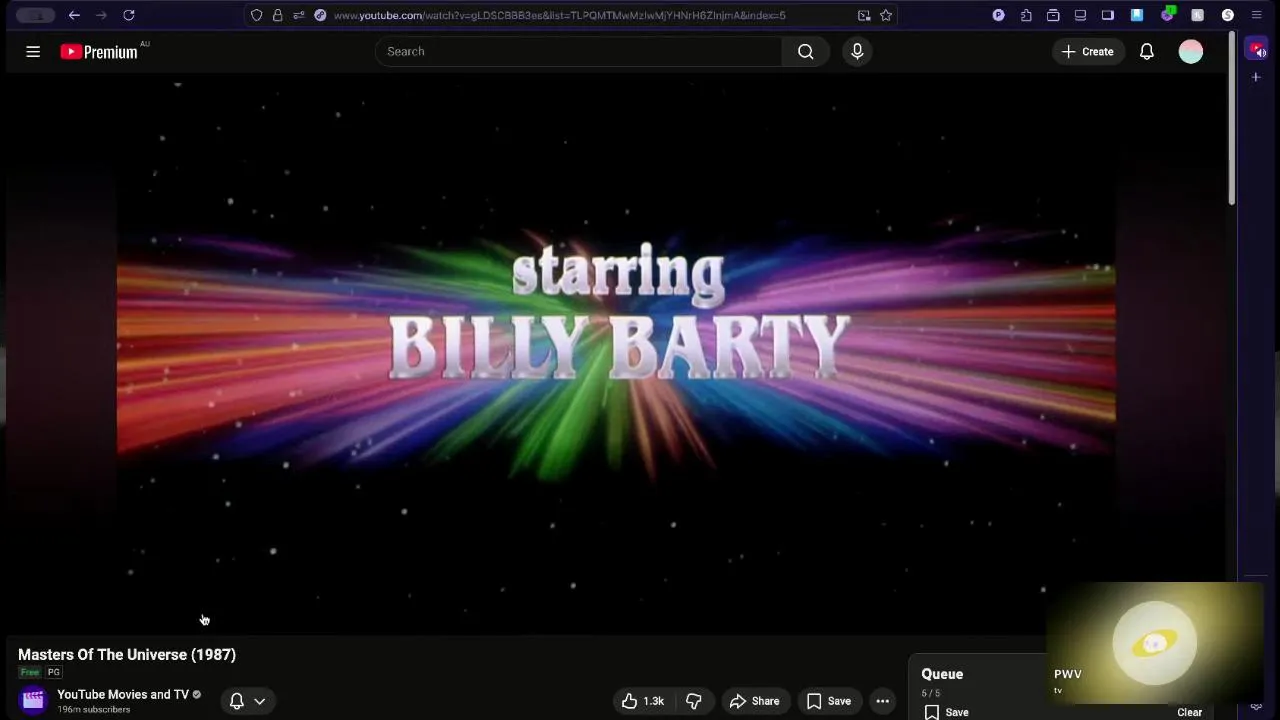Image resolution: width=1280 pixels, height=720 pixels.
Task: Toggle channel notification bell
Action: click(x=237, y=701)
